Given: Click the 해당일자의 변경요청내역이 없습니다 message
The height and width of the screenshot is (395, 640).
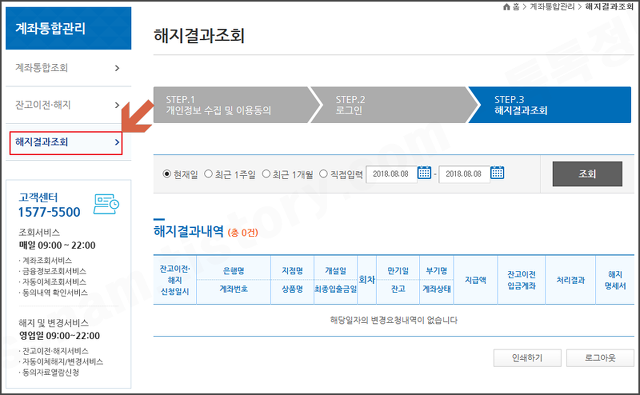Looking at the screenshot, I should pyautogui.click(x=394, y=320).
